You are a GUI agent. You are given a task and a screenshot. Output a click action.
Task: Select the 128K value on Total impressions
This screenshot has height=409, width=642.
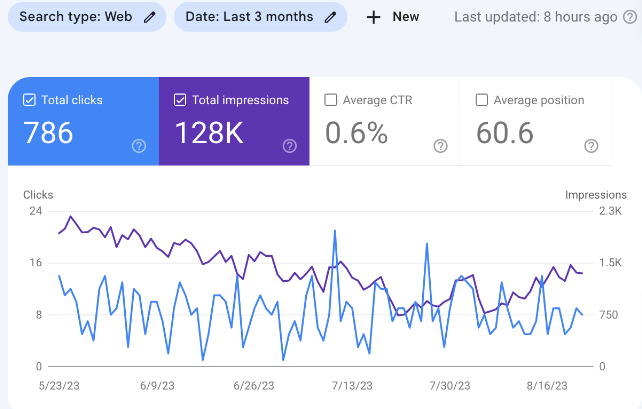point(207,133)
